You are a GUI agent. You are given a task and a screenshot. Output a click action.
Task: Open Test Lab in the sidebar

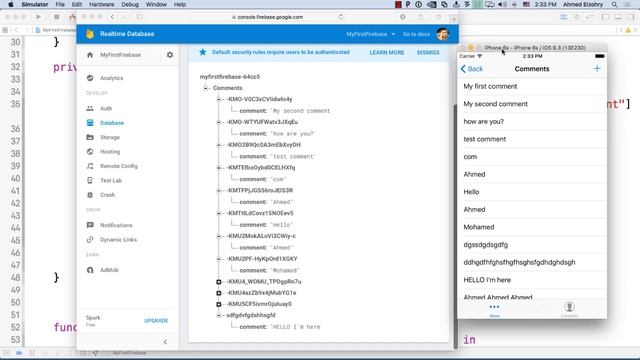tap(111, 180)
